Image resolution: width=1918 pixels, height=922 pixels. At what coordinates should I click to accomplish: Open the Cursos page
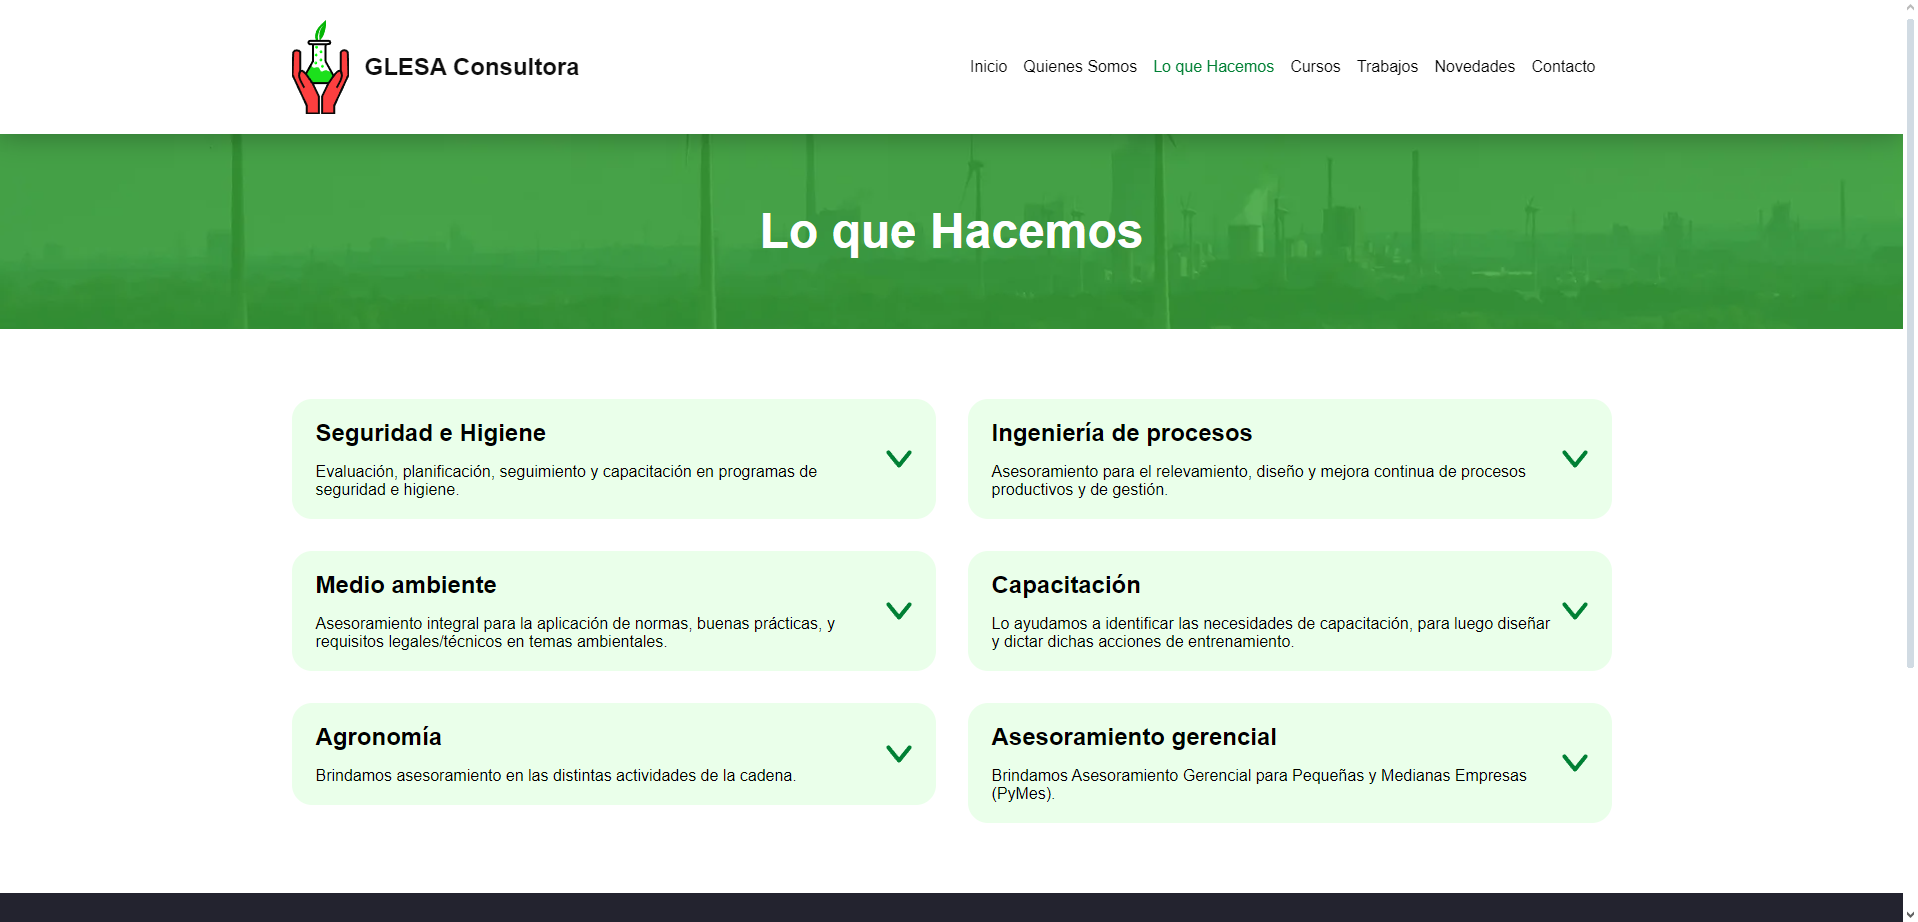click(1314, 67)
